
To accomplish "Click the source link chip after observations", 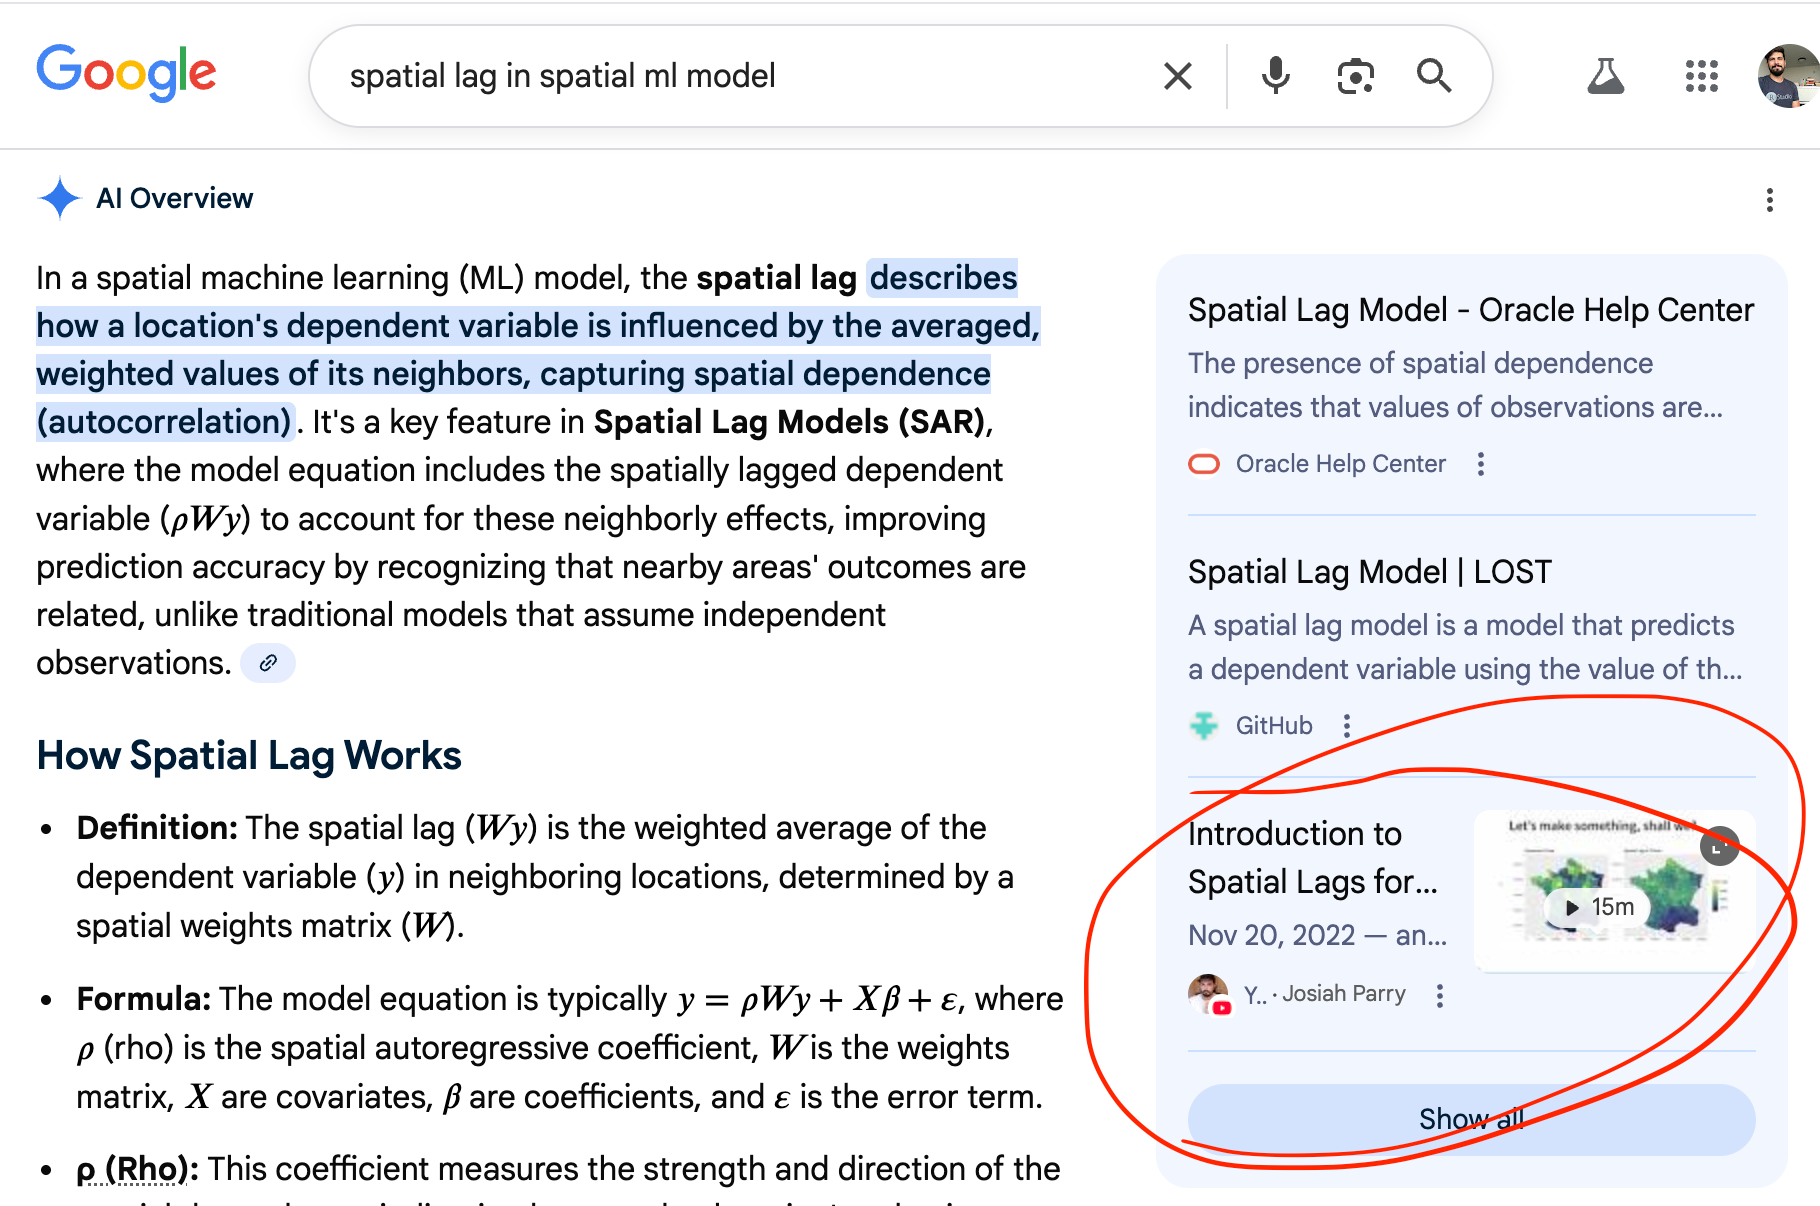I will pyautogui.click(x=268, y=663).
